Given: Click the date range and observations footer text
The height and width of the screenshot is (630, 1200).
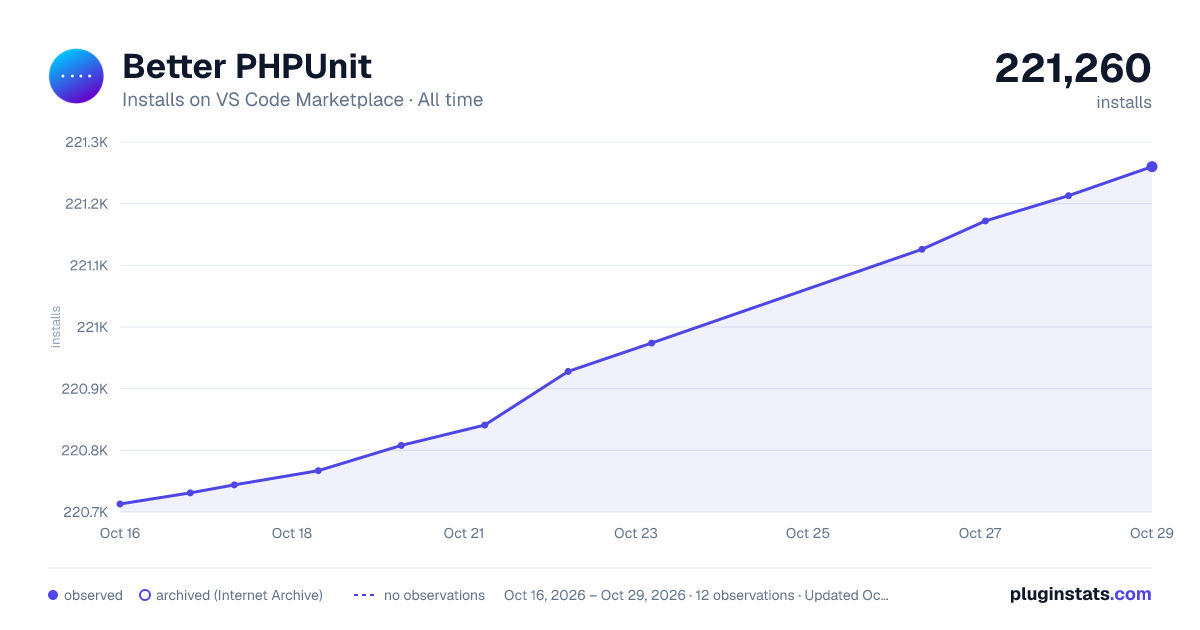Looking at the screenshot, I should pyautogui.click(x=696, y=595).
